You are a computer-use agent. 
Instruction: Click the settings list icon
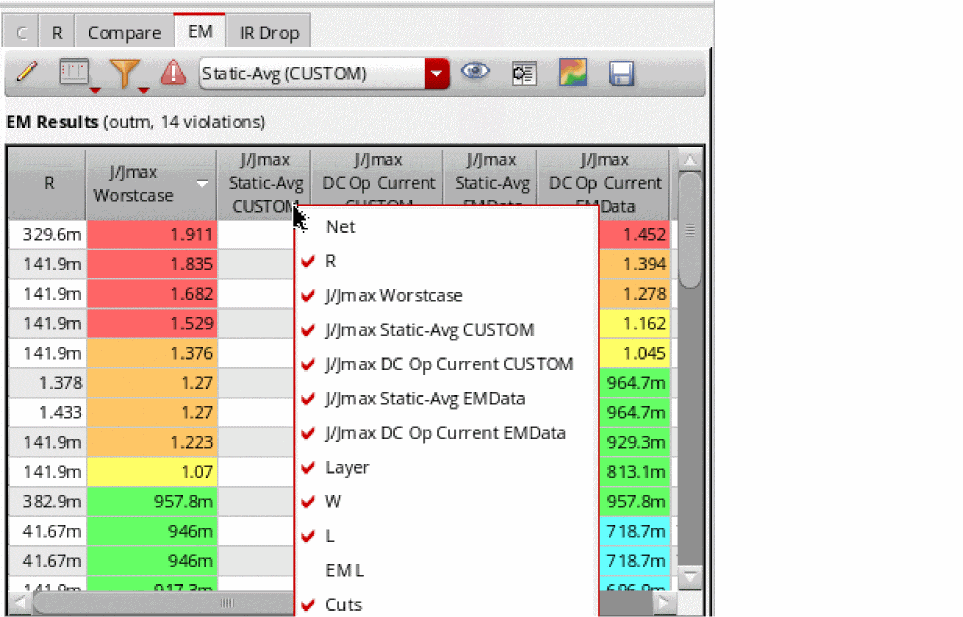524,74
